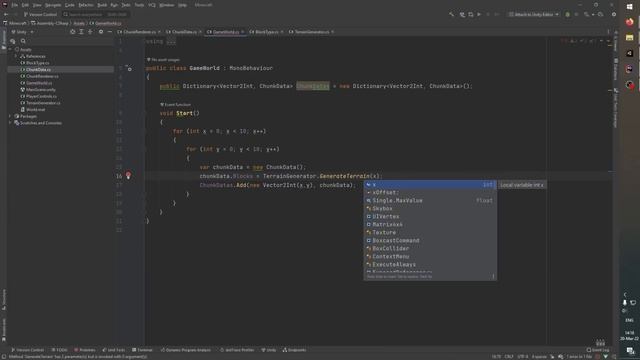Viewport: 640px width, 360px height.
Task: Open the Code menu
Action: point(70,5)
